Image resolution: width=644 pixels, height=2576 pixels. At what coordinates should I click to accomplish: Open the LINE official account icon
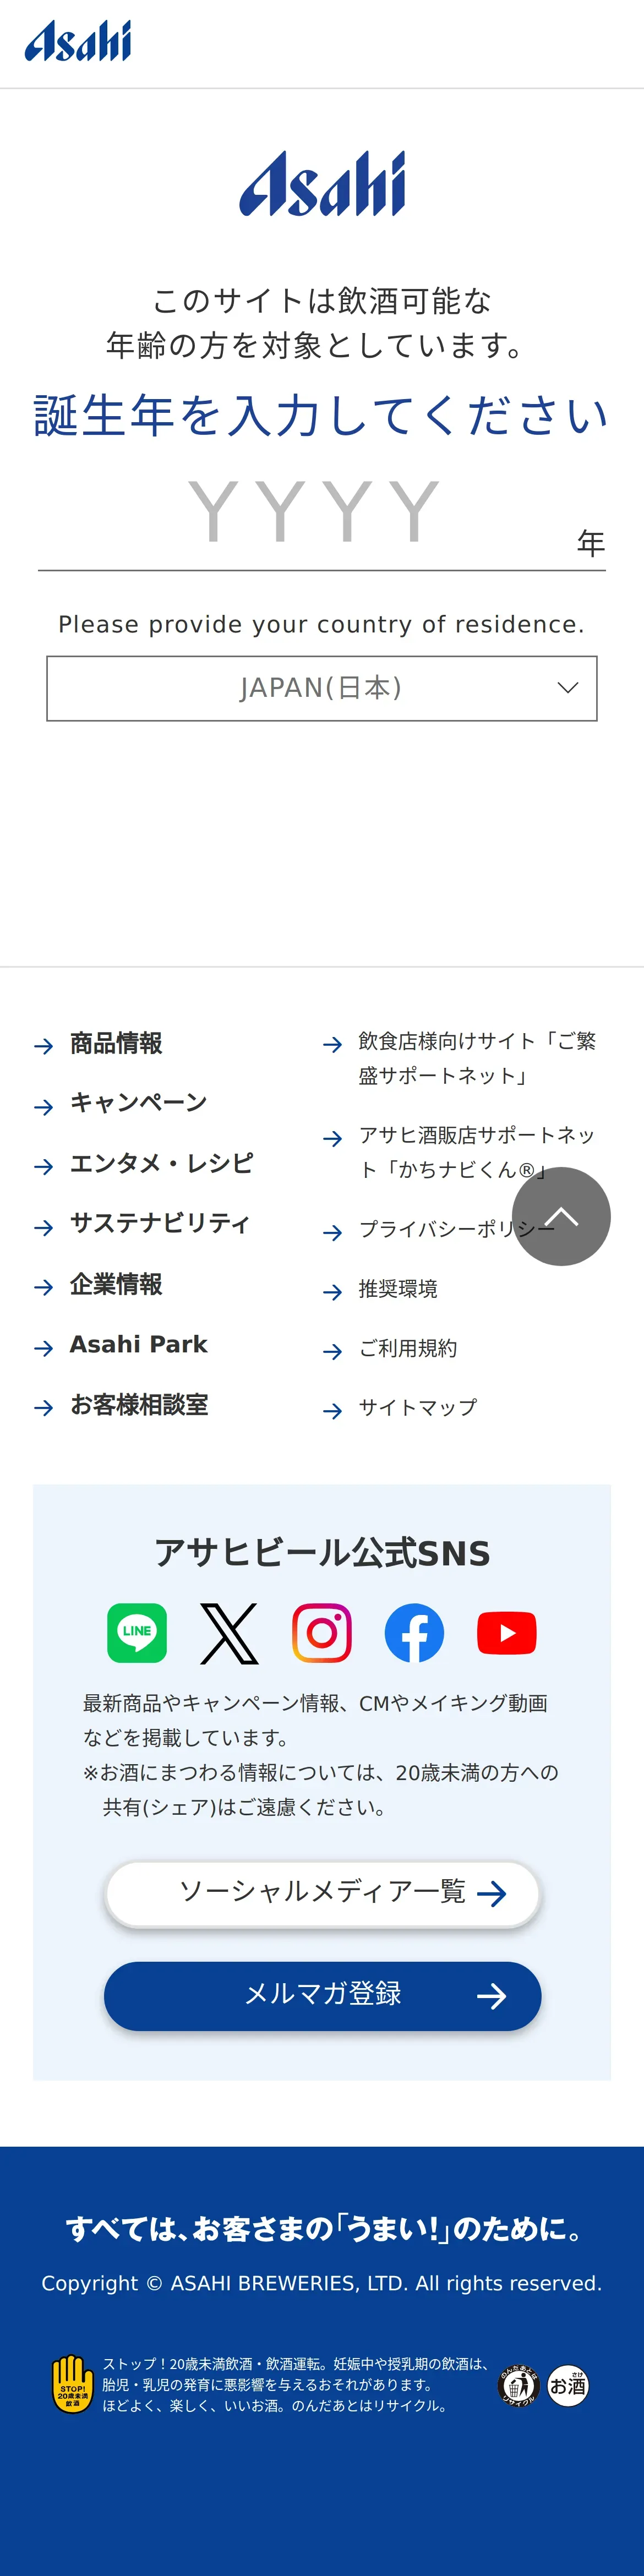[137, 1633]
